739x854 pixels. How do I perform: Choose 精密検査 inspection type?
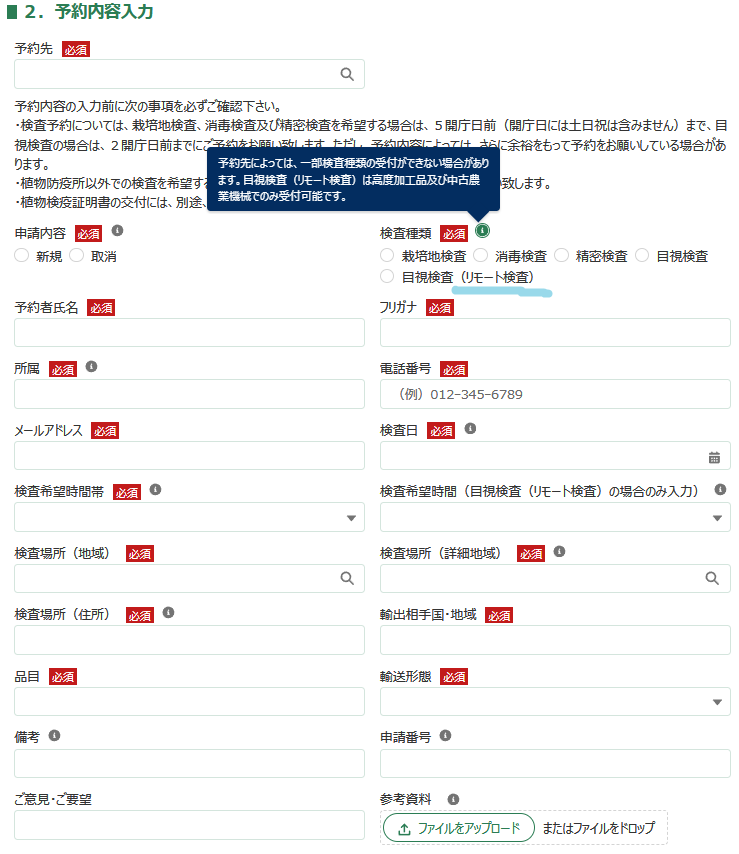point(561,255)
